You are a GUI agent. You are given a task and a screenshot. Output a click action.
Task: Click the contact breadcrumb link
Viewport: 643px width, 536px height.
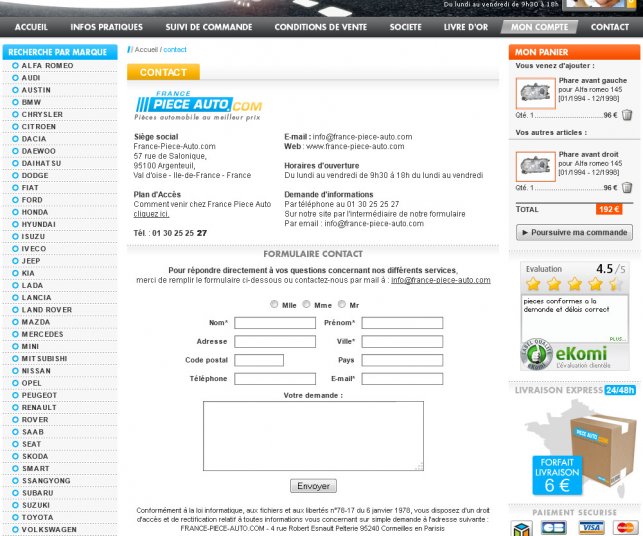[x=175, y=50]
